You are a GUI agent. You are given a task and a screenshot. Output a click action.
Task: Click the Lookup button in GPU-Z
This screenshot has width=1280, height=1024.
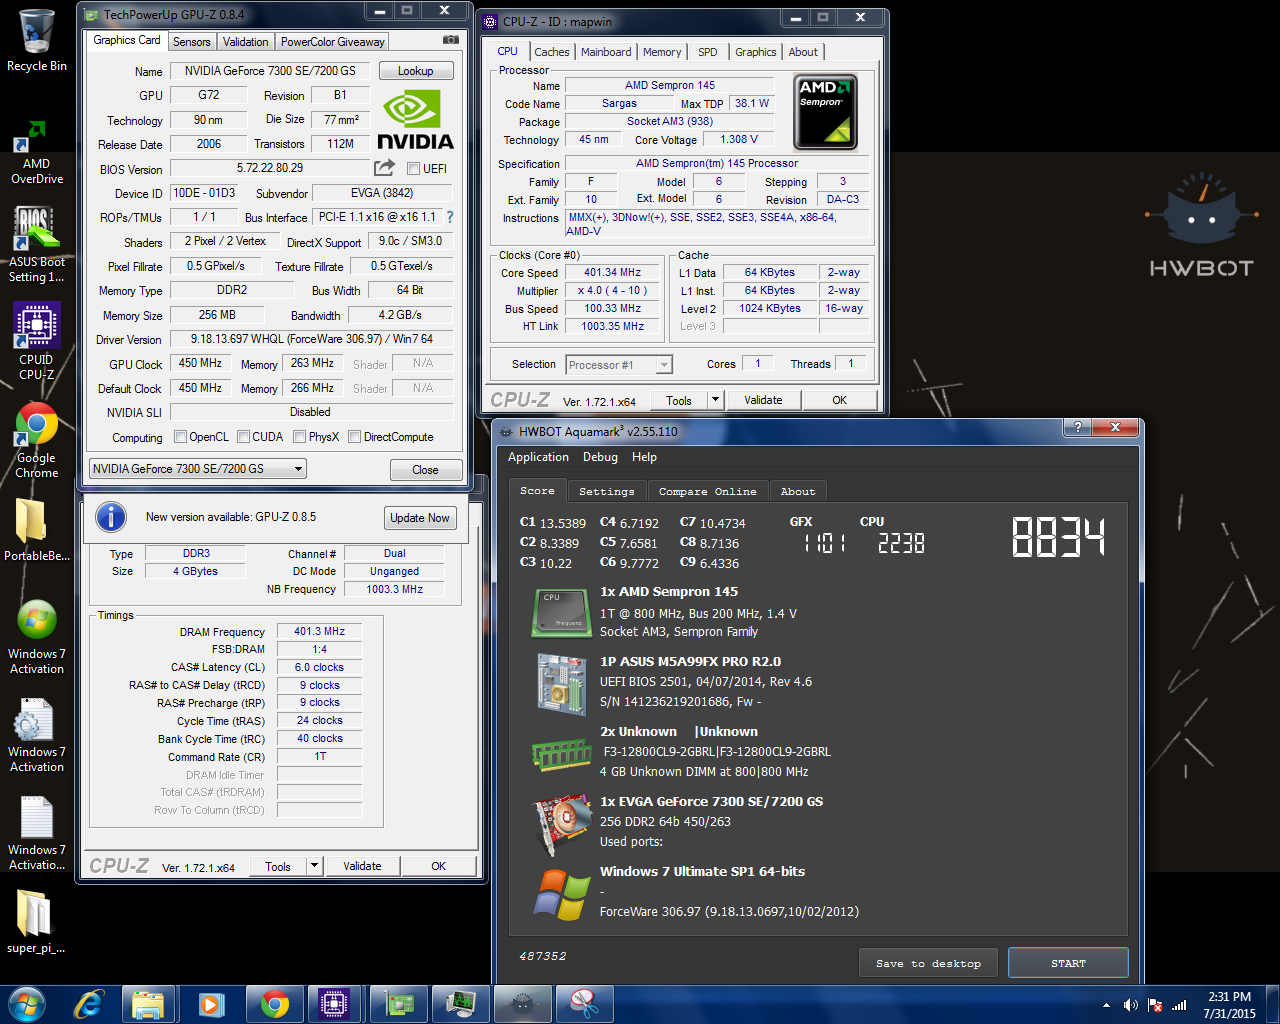[x=415, y=71]
